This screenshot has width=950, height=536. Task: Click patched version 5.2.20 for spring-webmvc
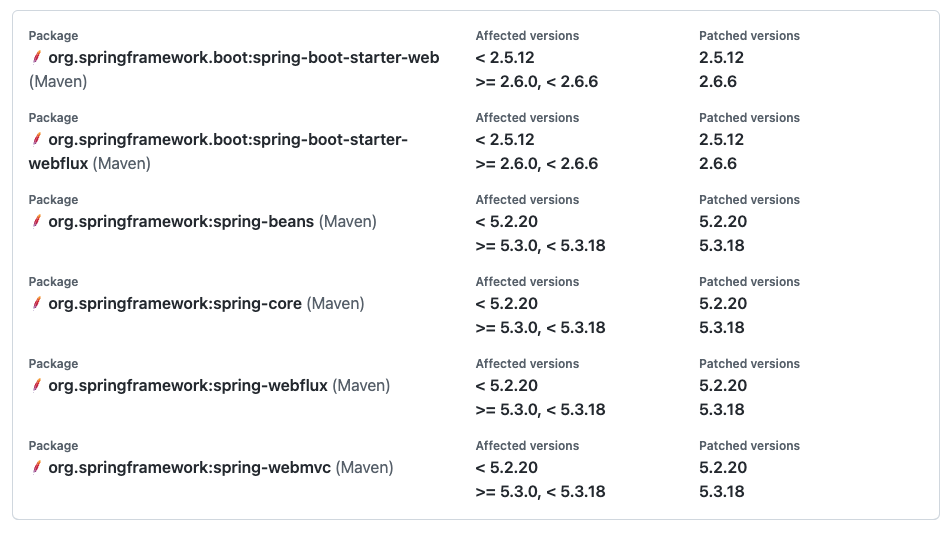click(723, 468)
